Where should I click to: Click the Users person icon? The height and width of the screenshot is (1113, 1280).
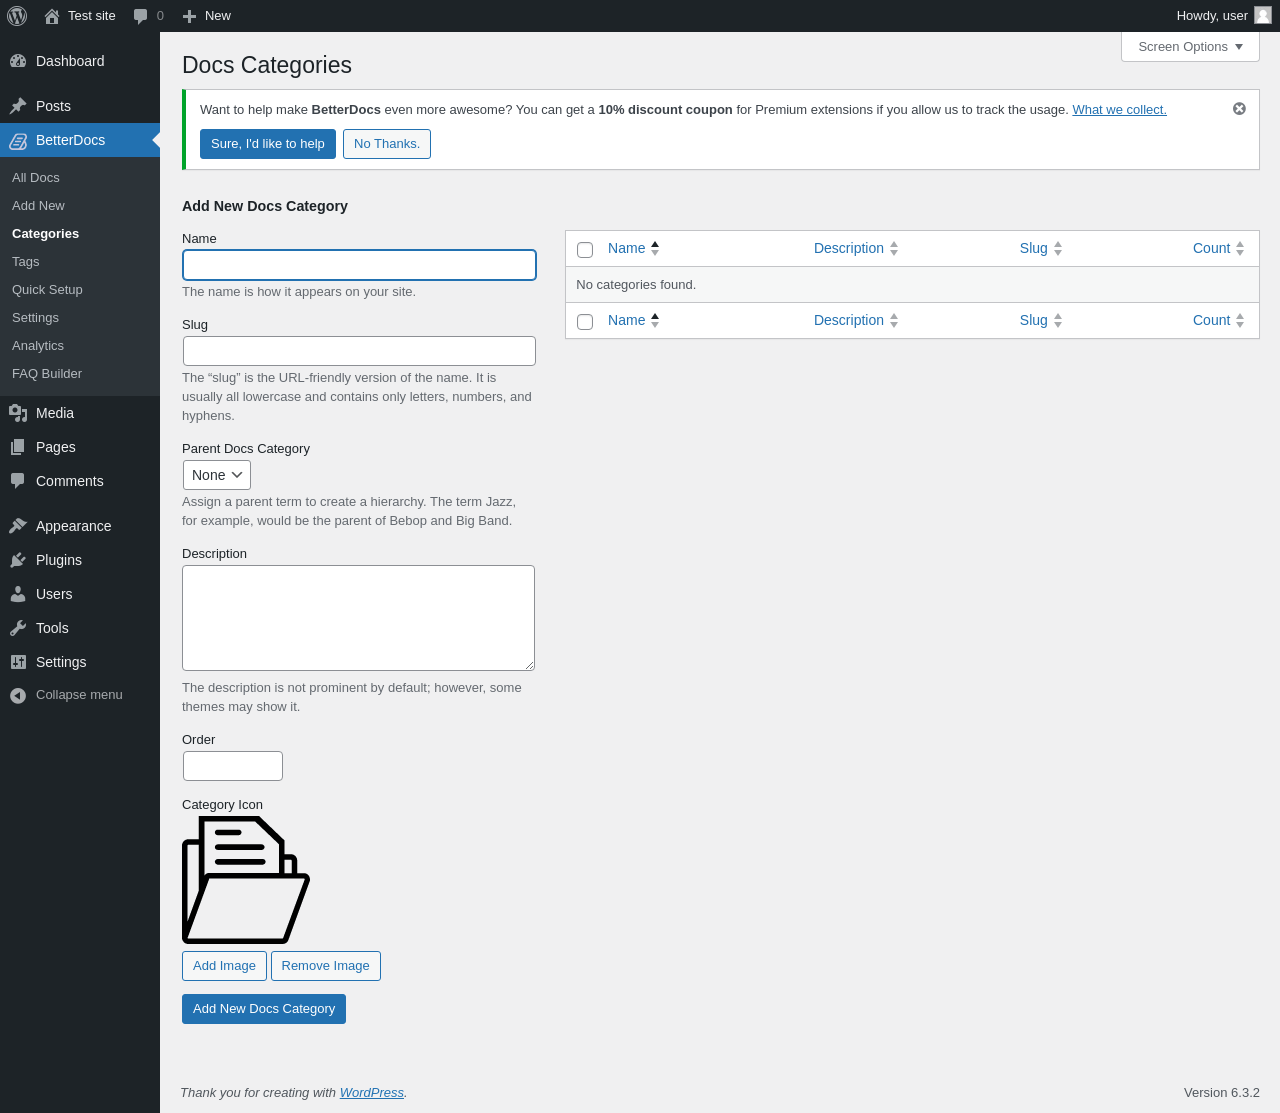(x=18, y=594)
